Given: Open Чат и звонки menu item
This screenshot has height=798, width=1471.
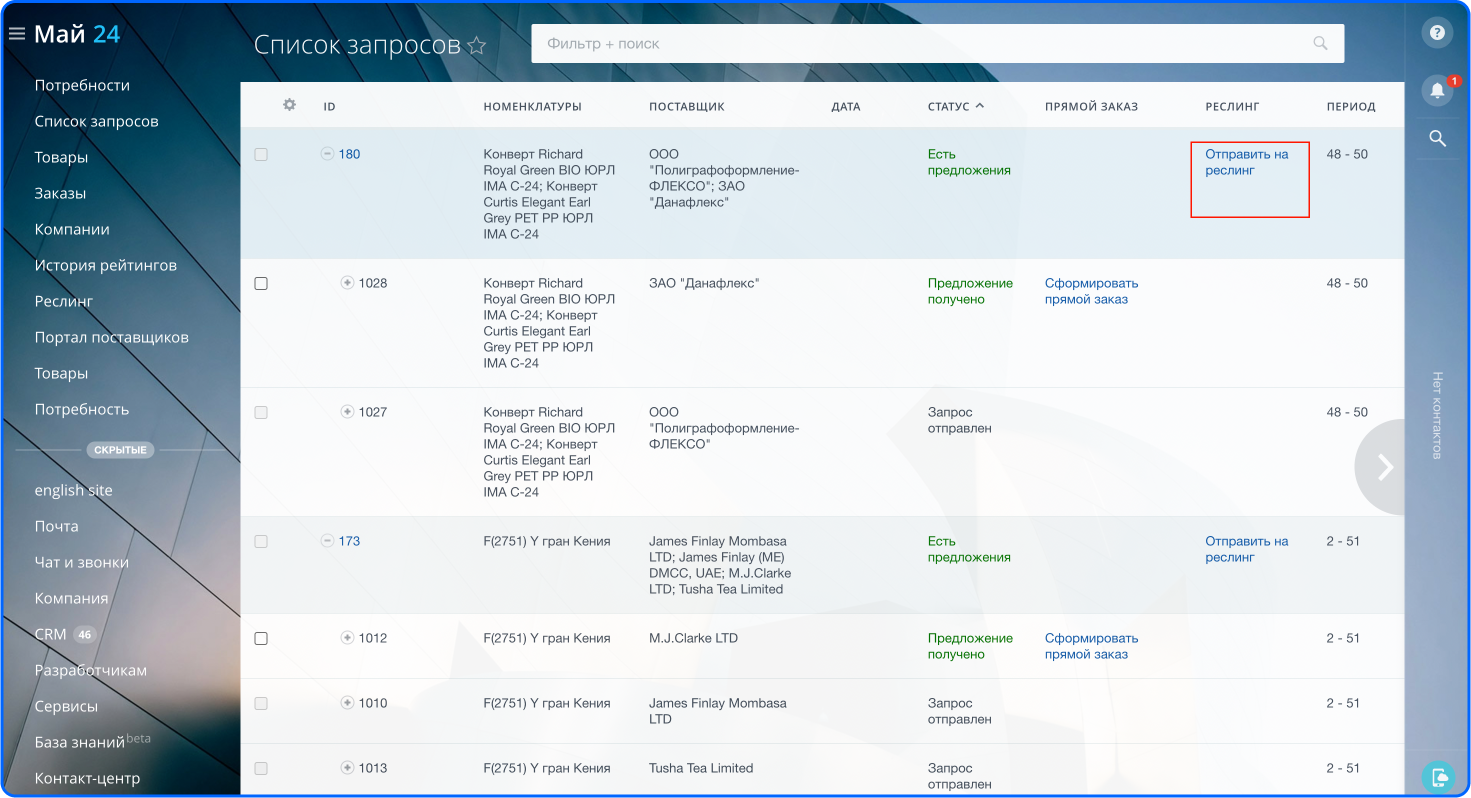Looking at the screenshot, I should [x=81, y=562].
